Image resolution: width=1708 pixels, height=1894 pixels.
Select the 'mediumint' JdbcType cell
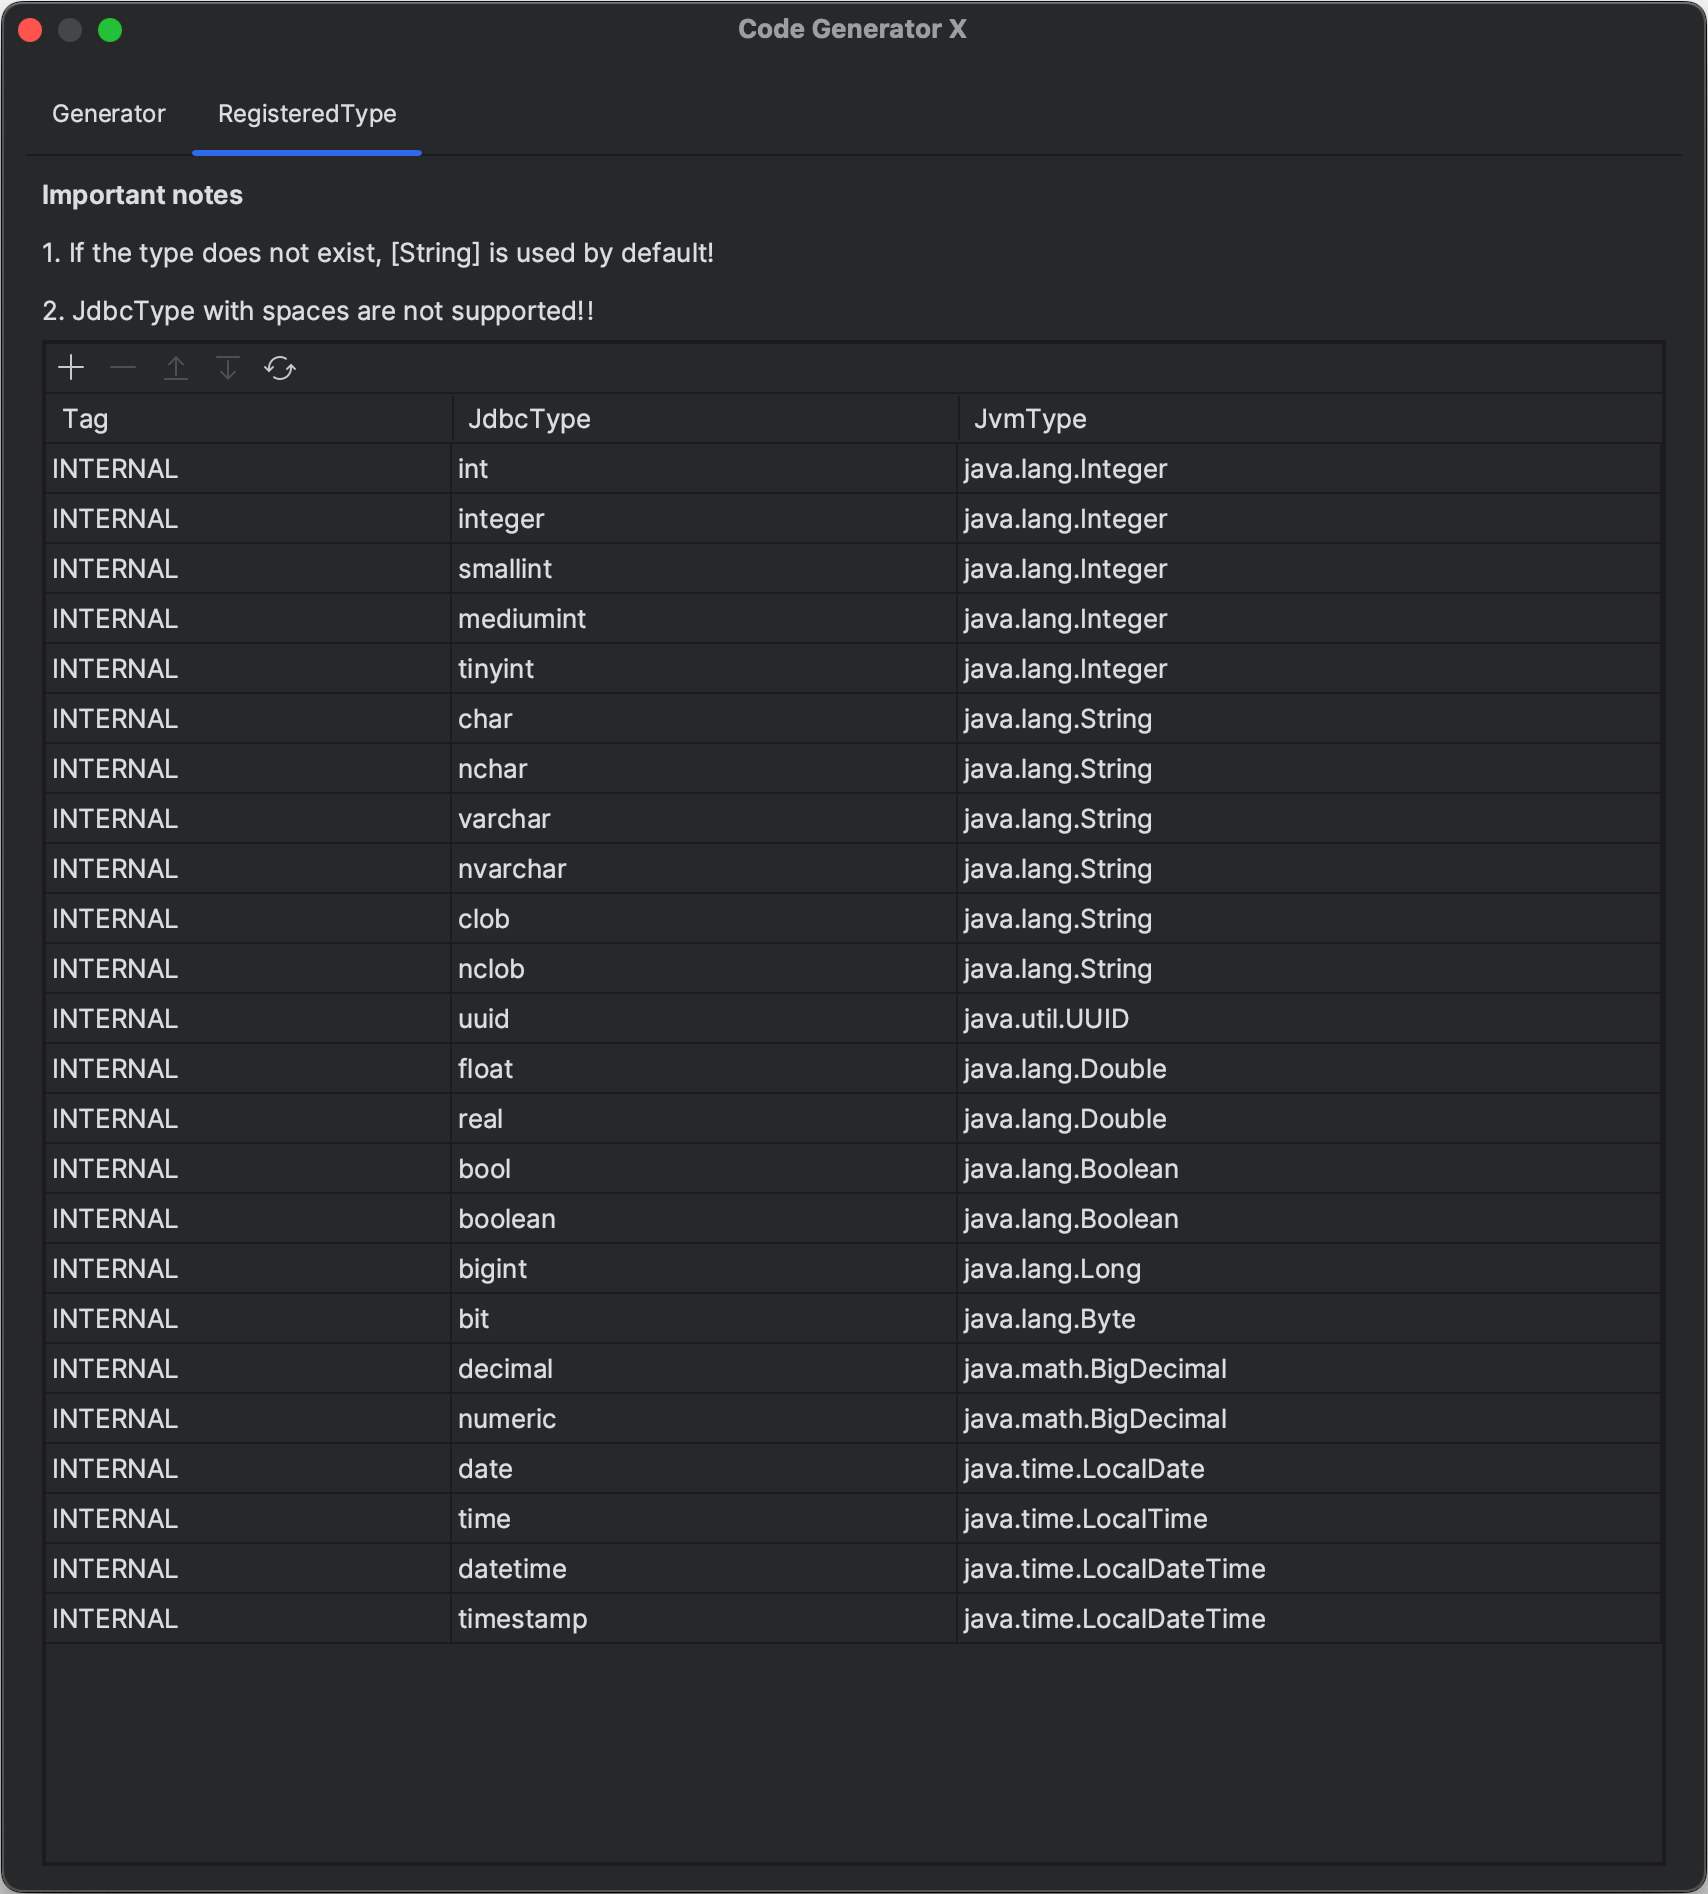[x=704, y=619]
